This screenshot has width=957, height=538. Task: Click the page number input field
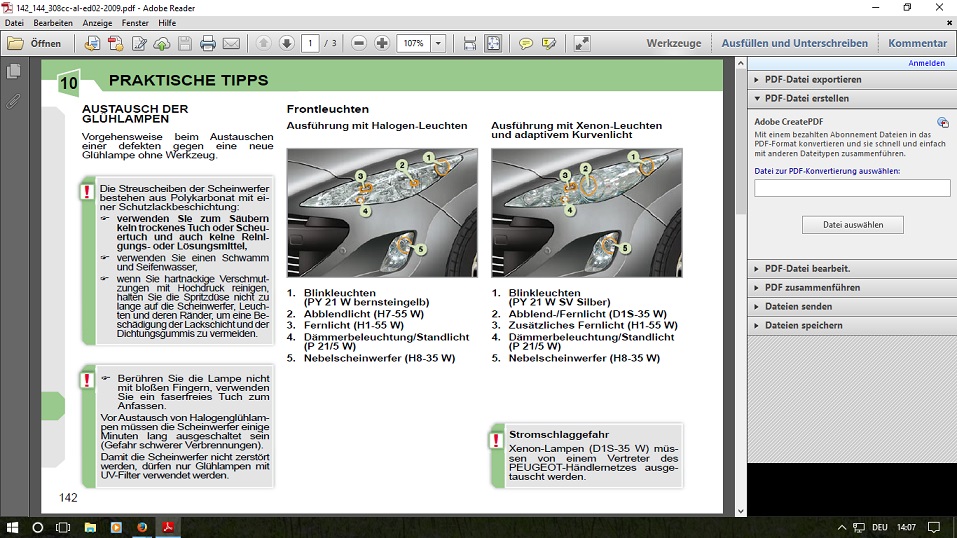pyautogui.click(x=309, y=44)
